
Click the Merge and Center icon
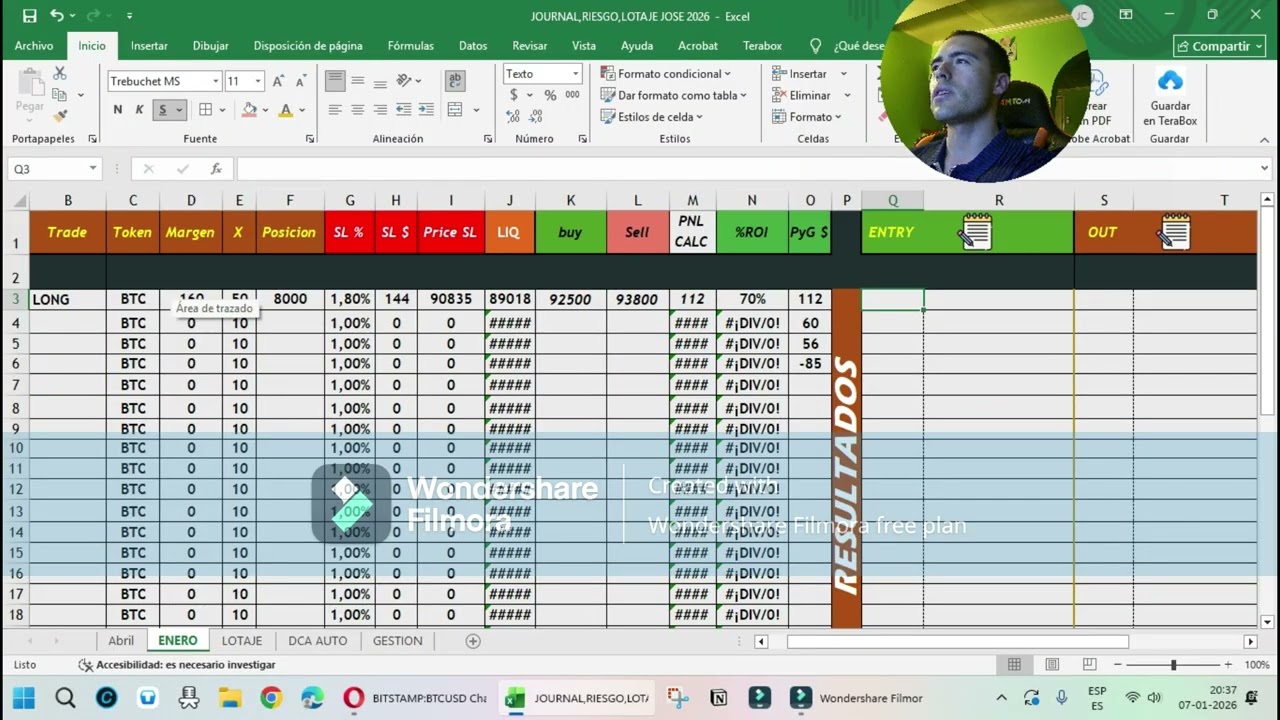(x=455, y=110)
